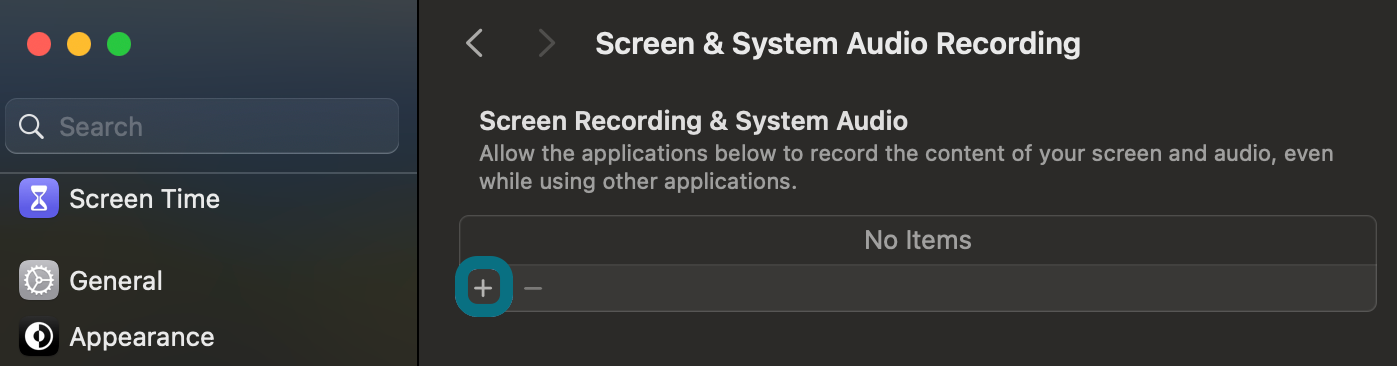Click the General gear icon
1397x366 pixels.
pyautogui.click(x=39, y=281)
